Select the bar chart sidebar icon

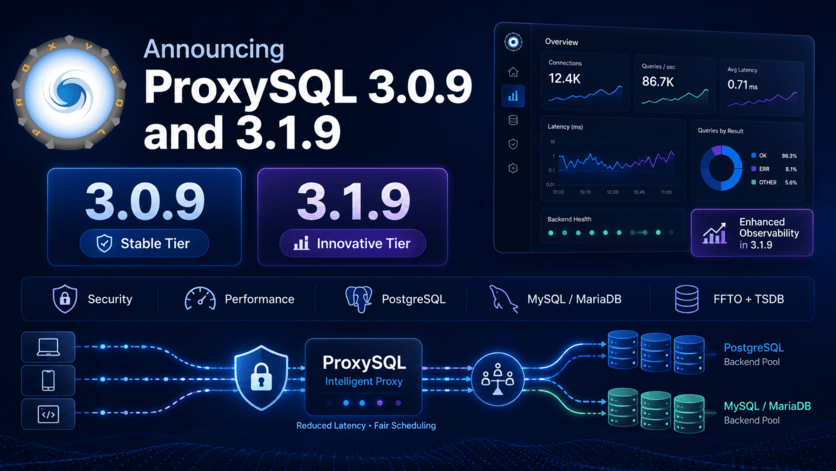(513, 96)
